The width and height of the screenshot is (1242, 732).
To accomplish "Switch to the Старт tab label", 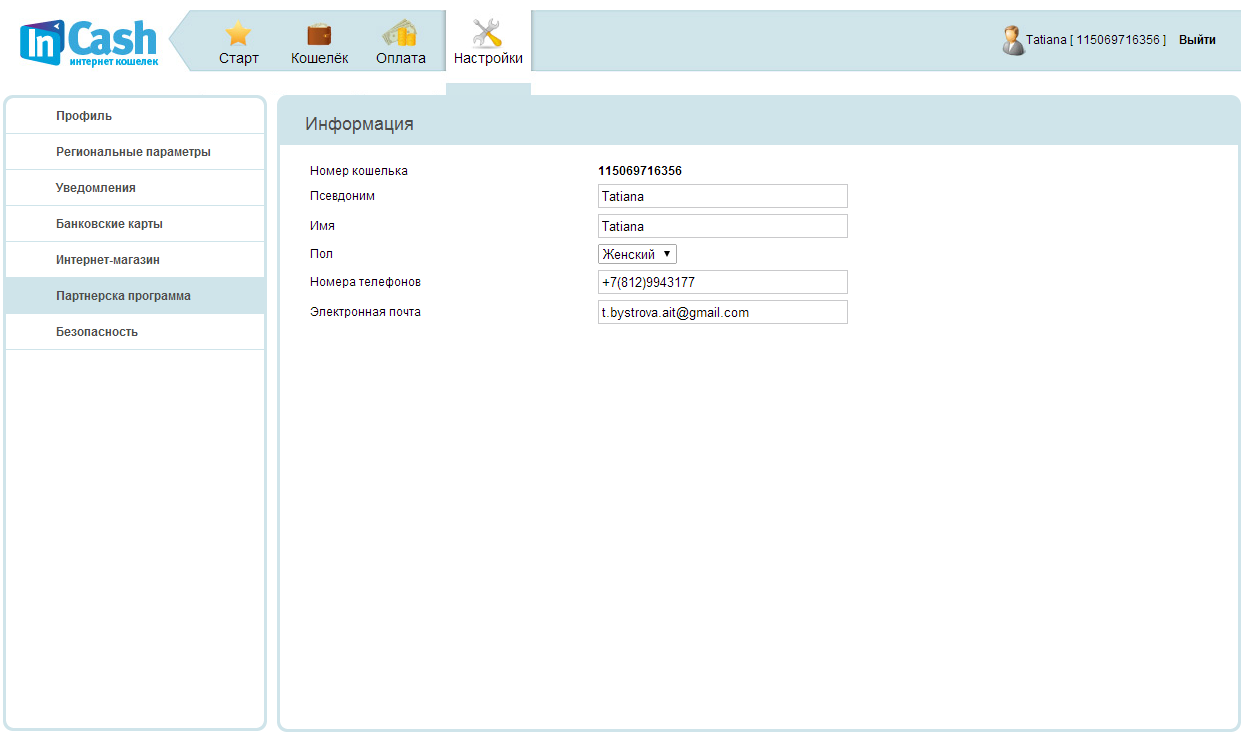I will 239,58.
